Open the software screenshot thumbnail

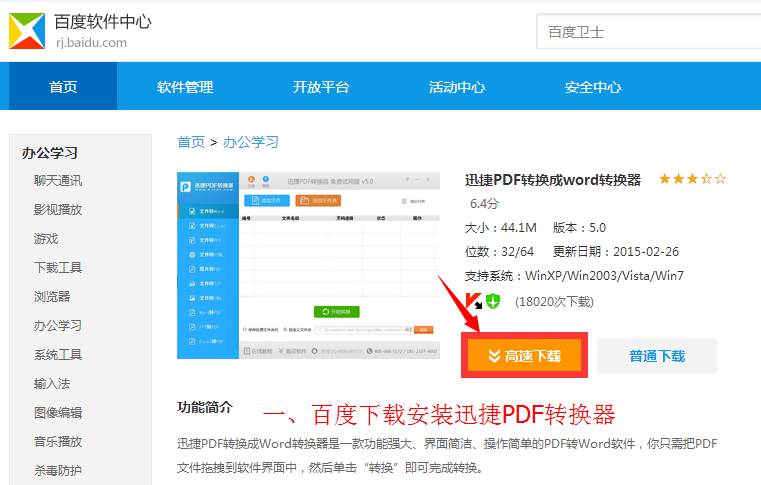pyautogui.click(x=309, y=266)
